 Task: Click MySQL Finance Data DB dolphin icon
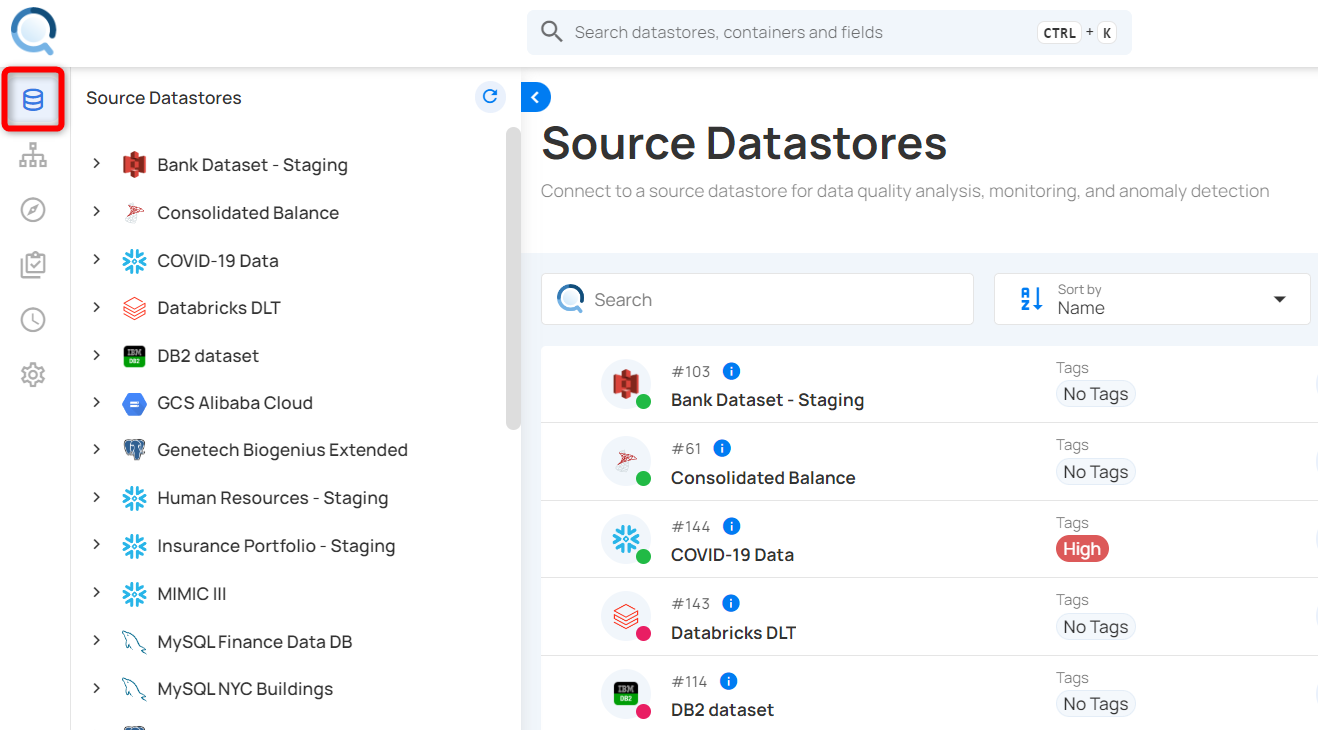click(134, 642)
